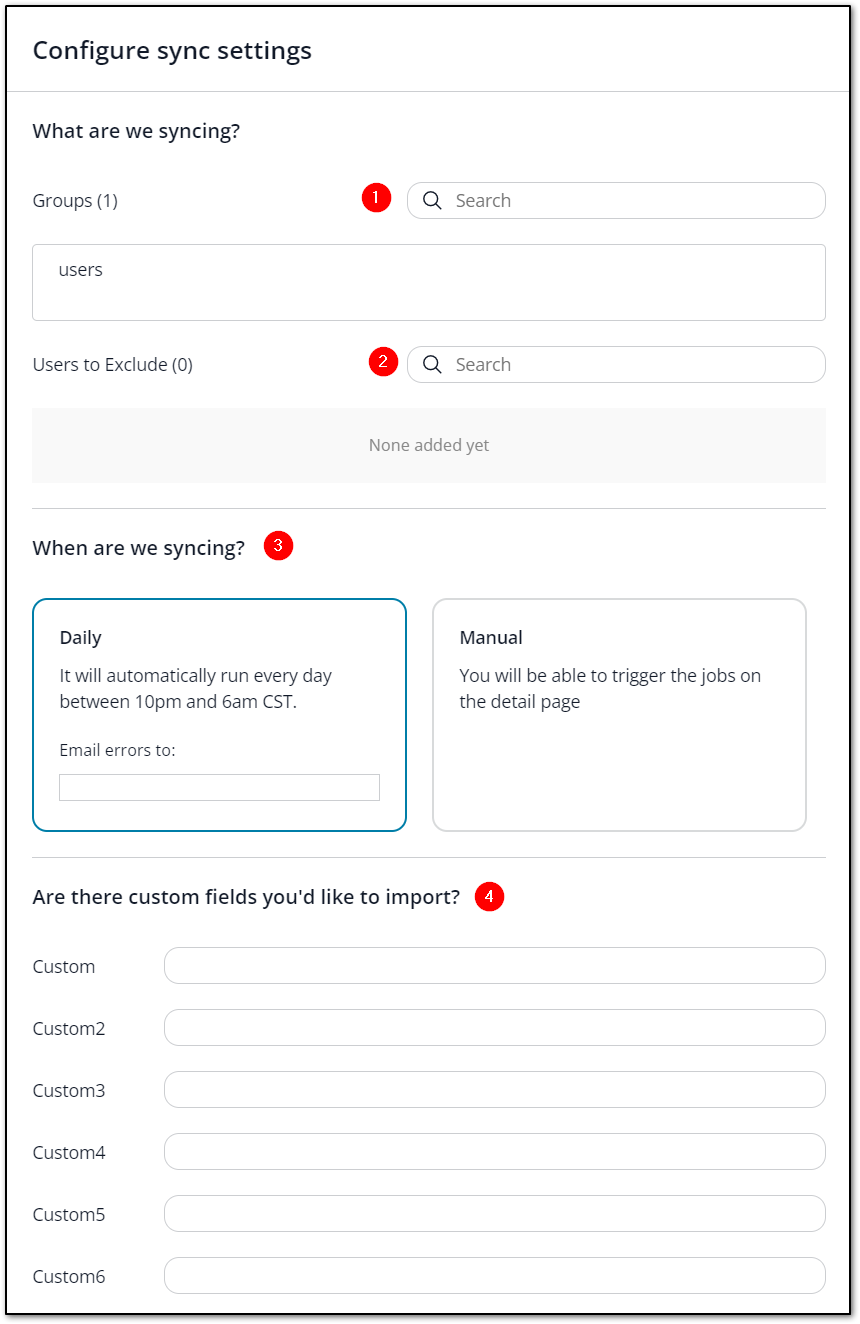Viewport: 860px width, 1324px height.
Task: Click the Custom6 field input
Action: click(x=494, y=1275)
